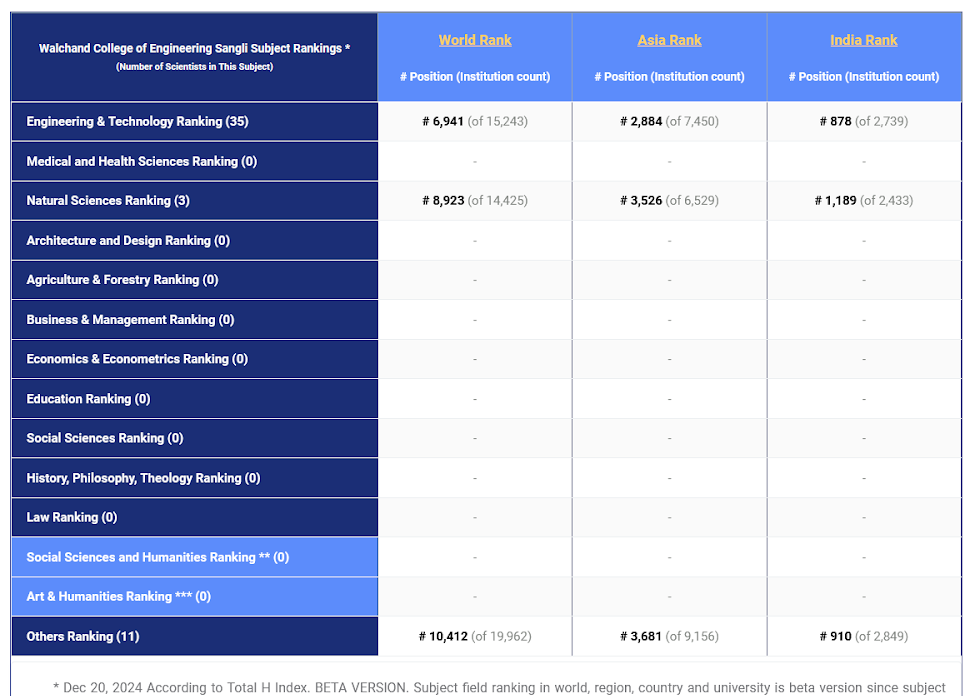This screenshot has width=968, height=696.
Task: Open the World Rank link
Action: pos(474,40)
